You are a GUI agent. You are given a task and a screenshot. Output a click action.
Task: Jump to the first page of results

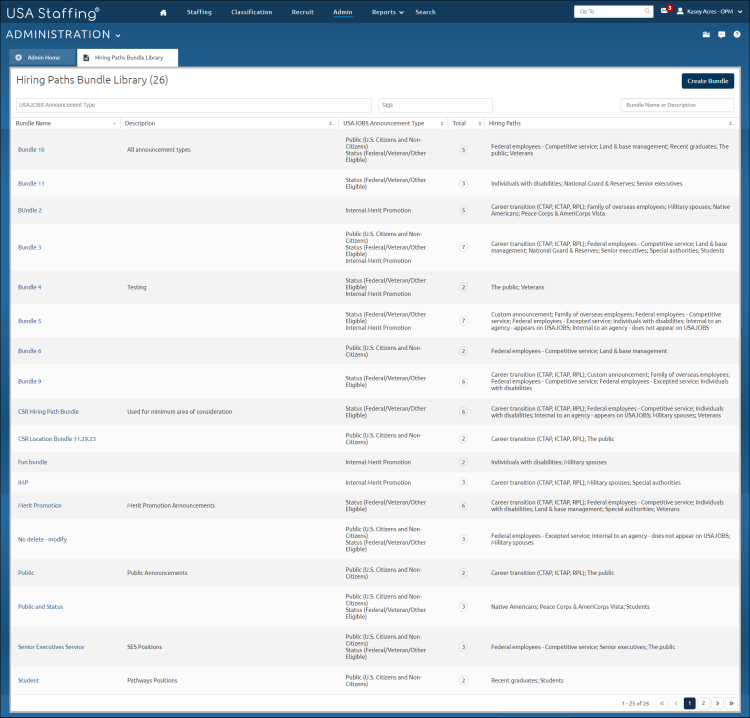tap(662, 703)
